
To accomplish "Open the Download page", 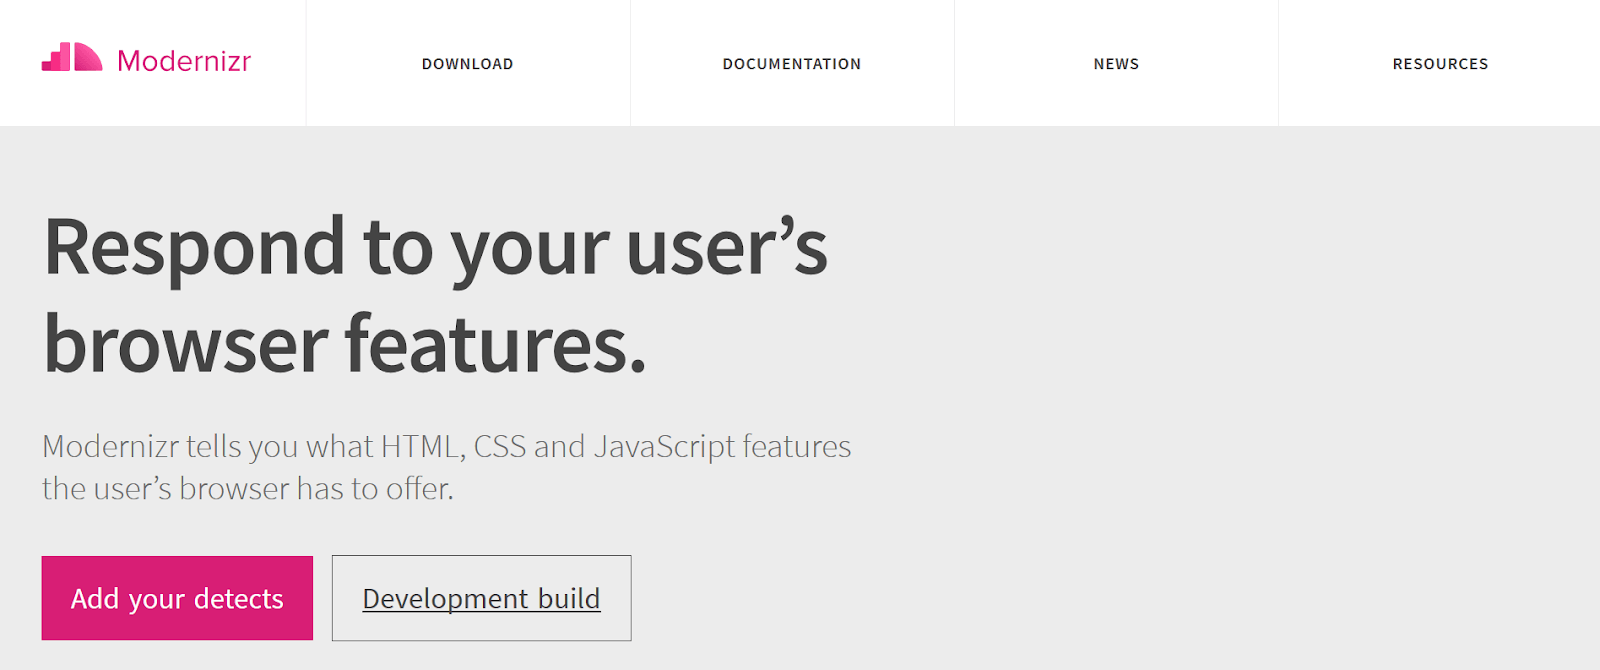I will coord(467,64).
